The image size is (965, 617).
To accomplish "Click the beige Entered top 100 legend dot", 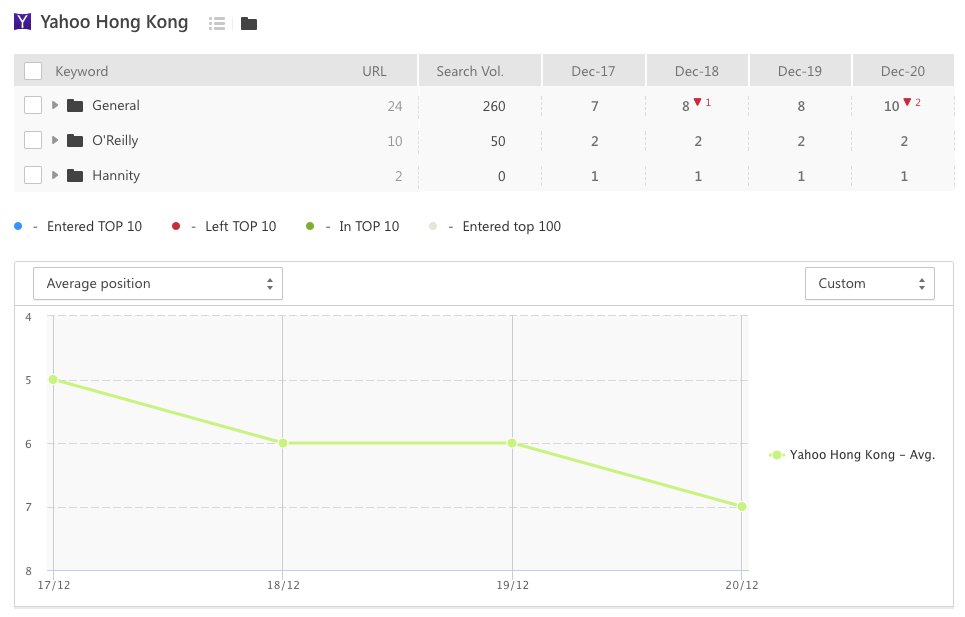I will (433, 226).
